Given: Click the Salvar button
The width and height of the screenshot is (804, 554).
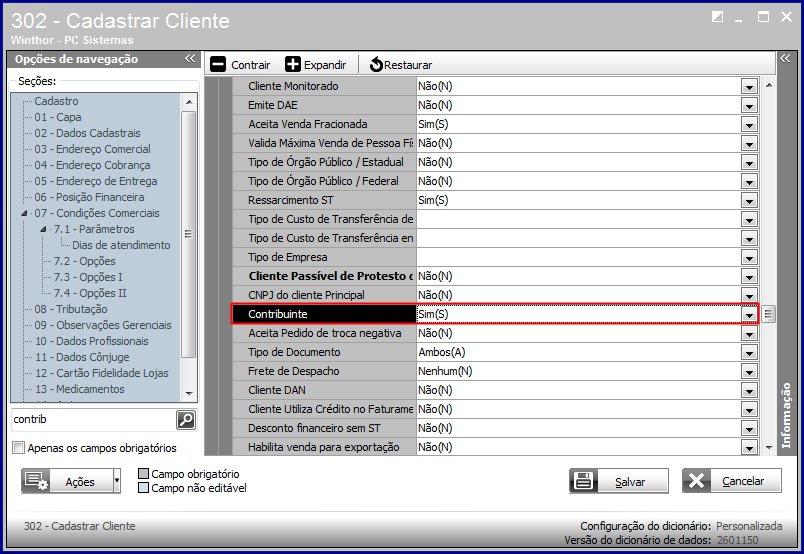Looking at the screenshot, I should [x=619, y=481].
